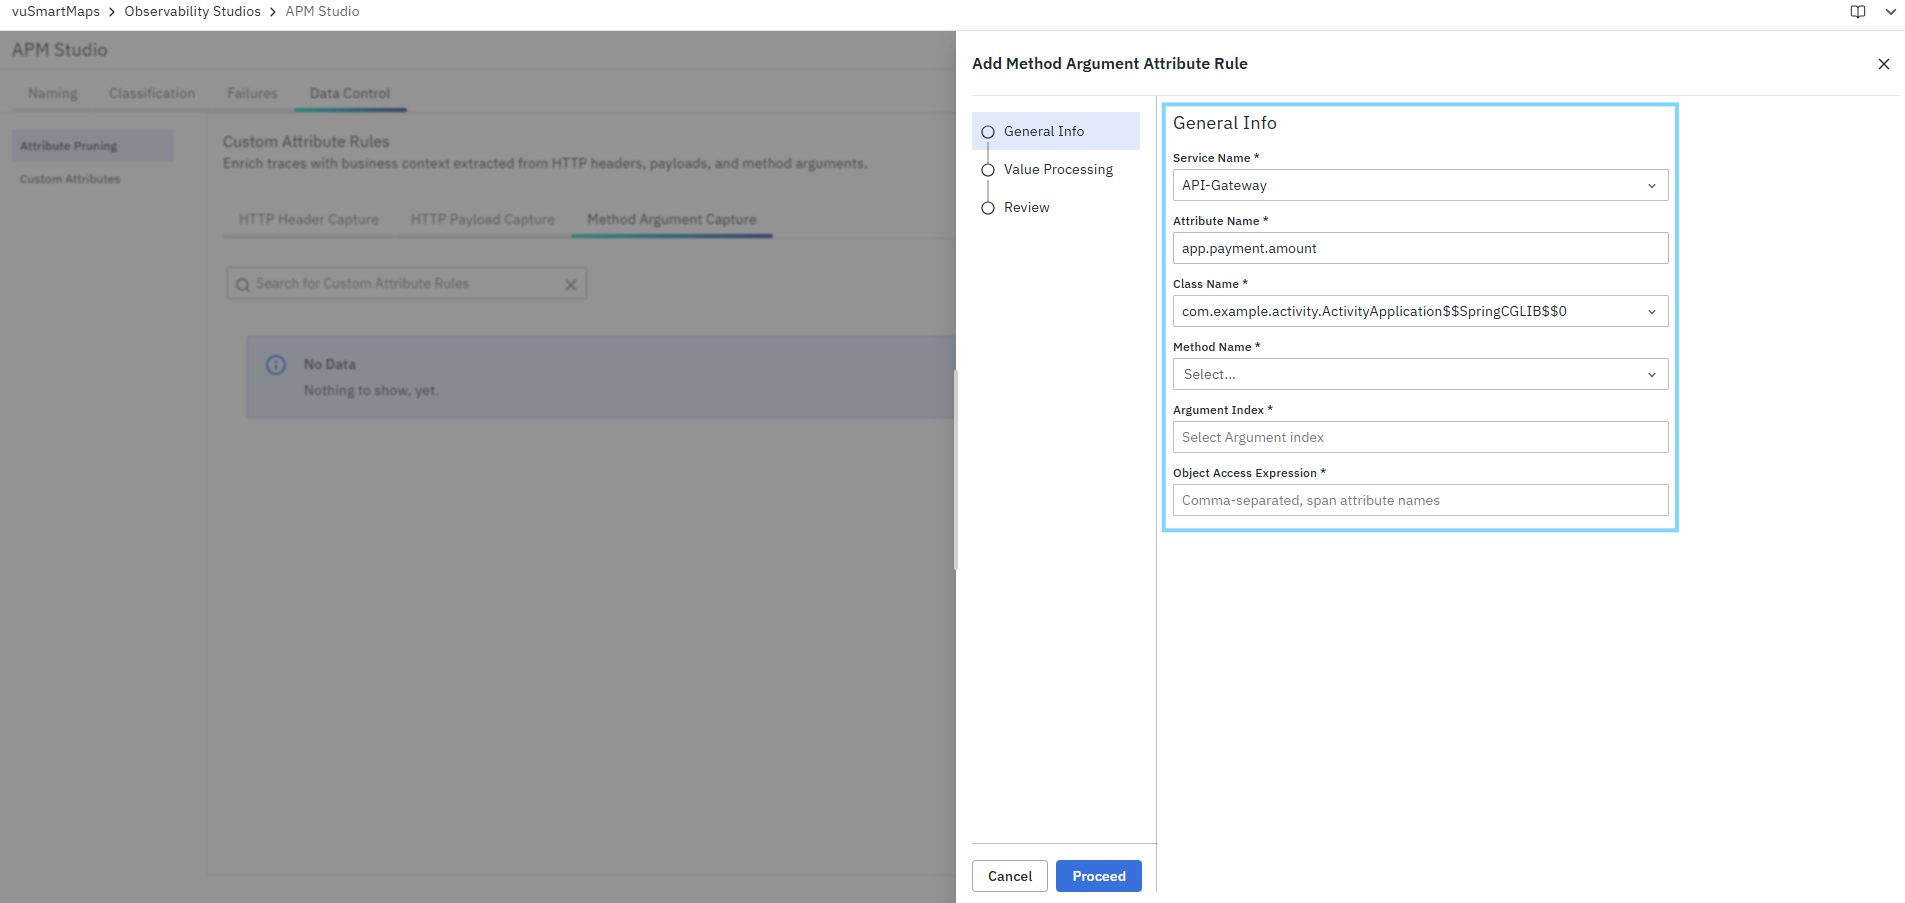Click the APM Studio breadcrumb
The height and width of the screenshot is (903, 1905).
322,12
